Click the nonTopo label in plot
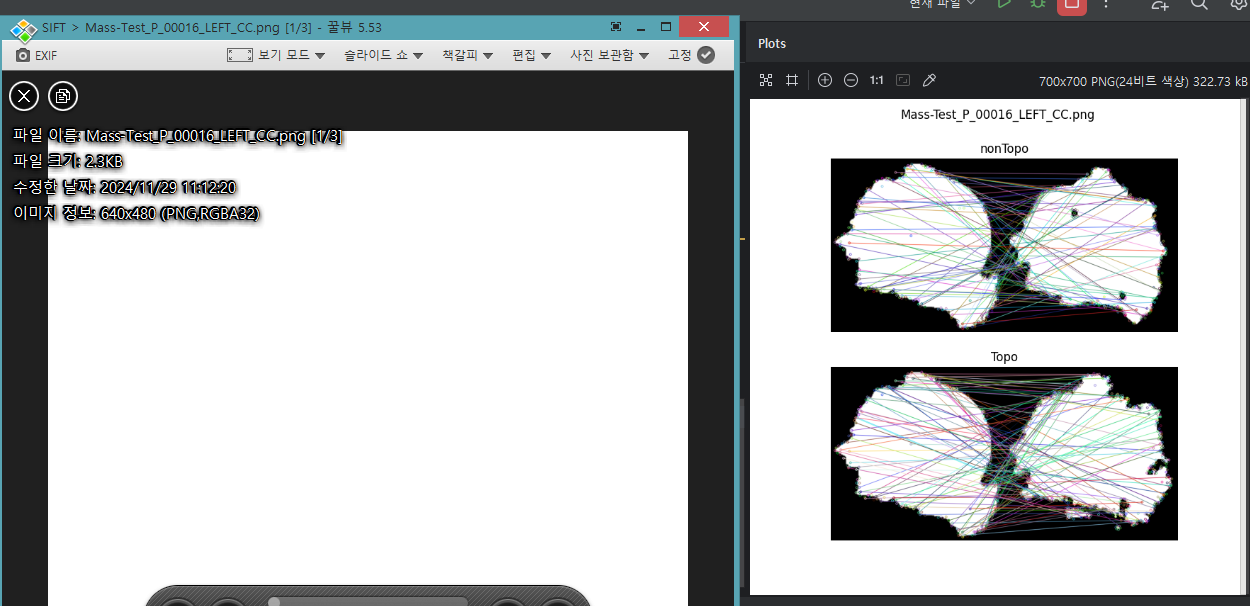The height and width of the screenshot is (606, 1250). coord(1004,148)
